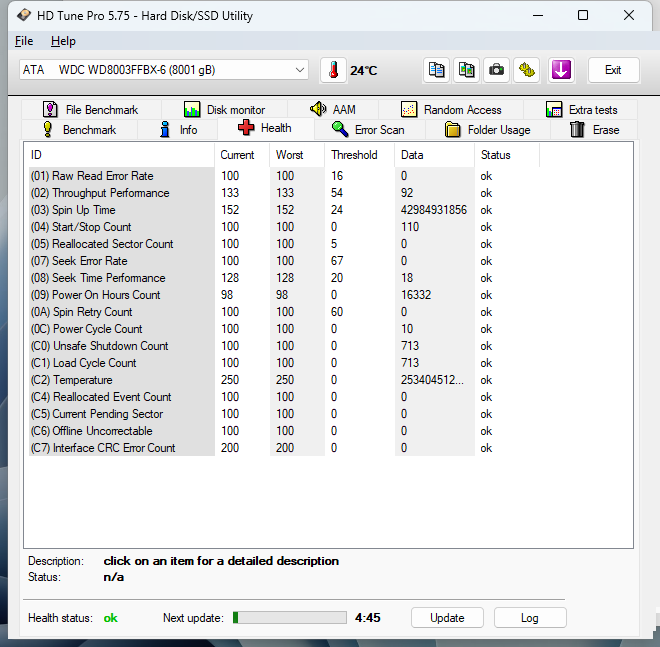Select the (04) Start/Stop Count row
This screenshot has width=660, height=647.
coord(284,227)
